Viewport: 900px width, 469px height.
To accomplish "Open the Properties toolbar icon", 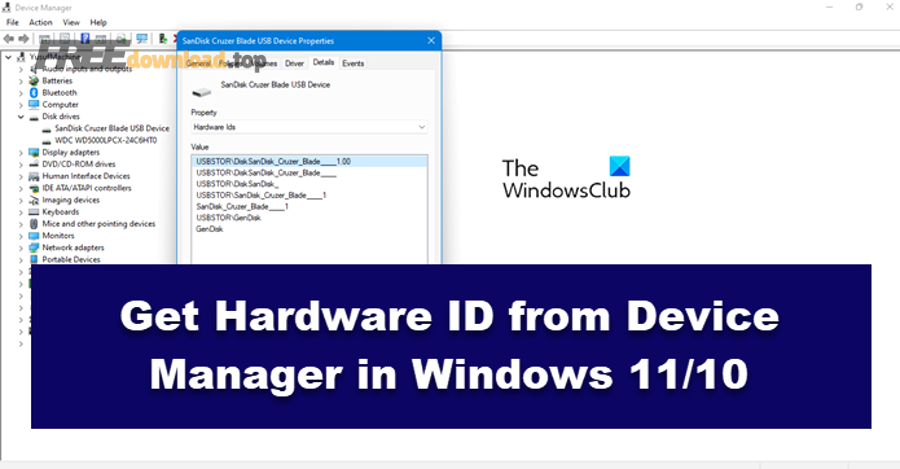I will 65,38.
